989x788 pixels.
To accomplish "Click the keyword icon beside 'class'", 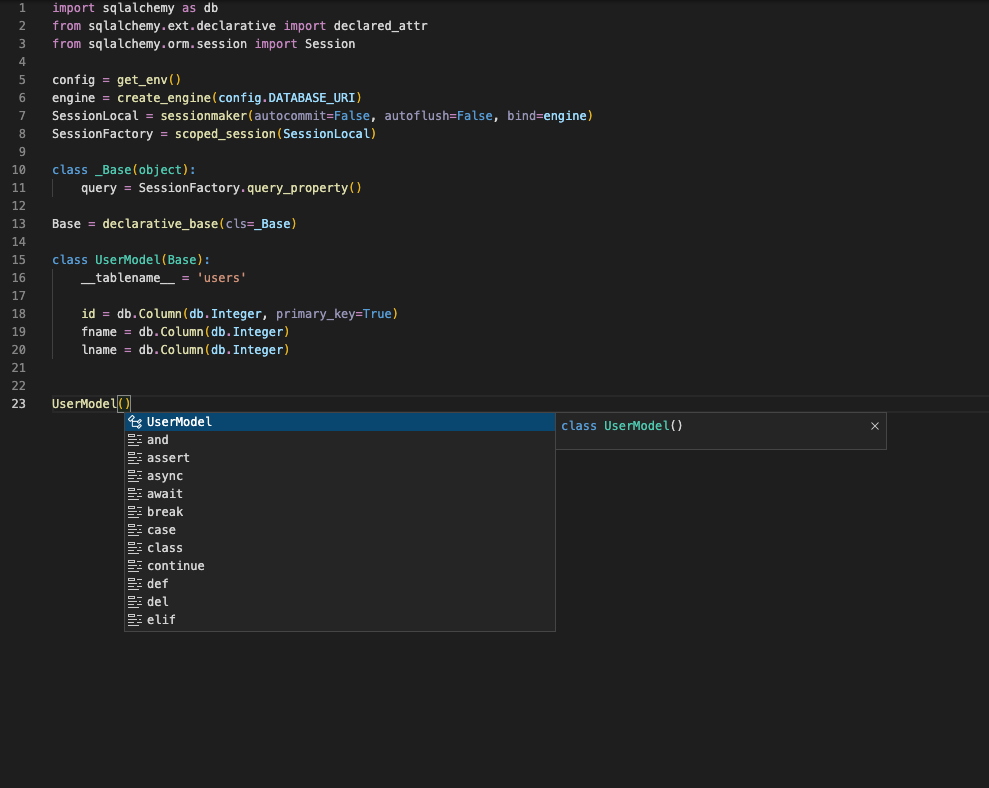I will (135, 548).
